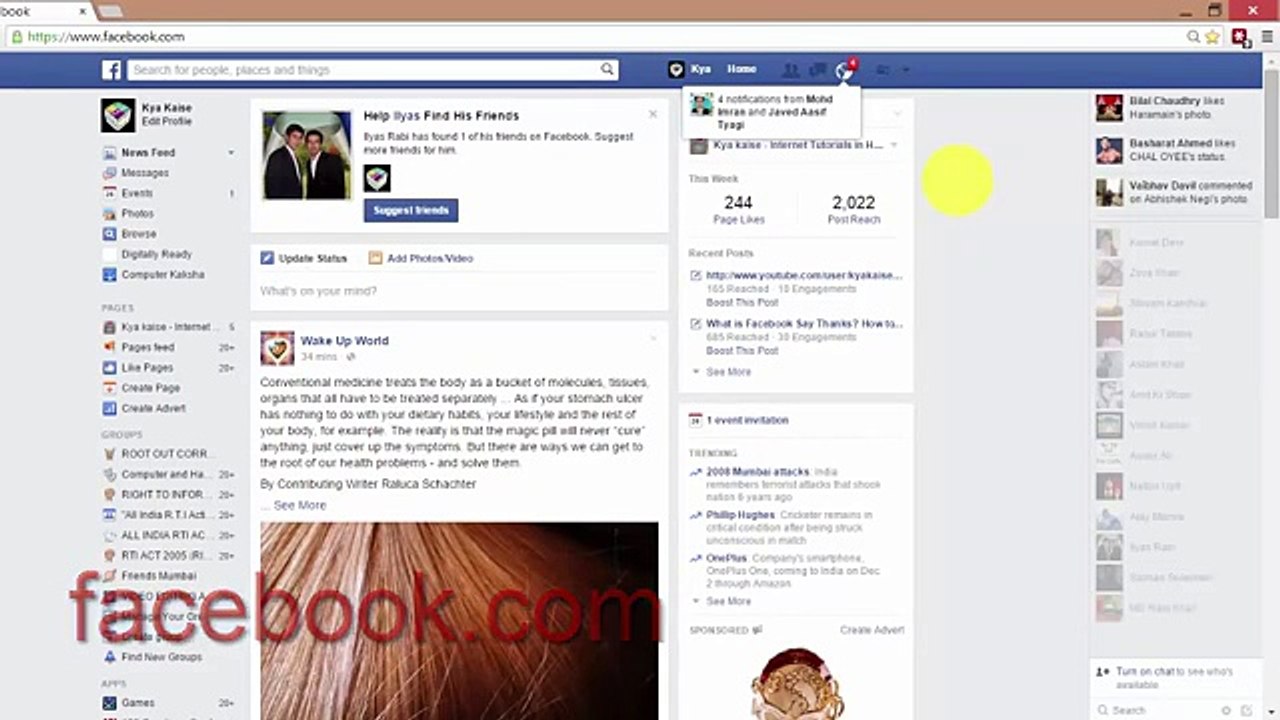Click the Suggest friends button

point(411,211)
